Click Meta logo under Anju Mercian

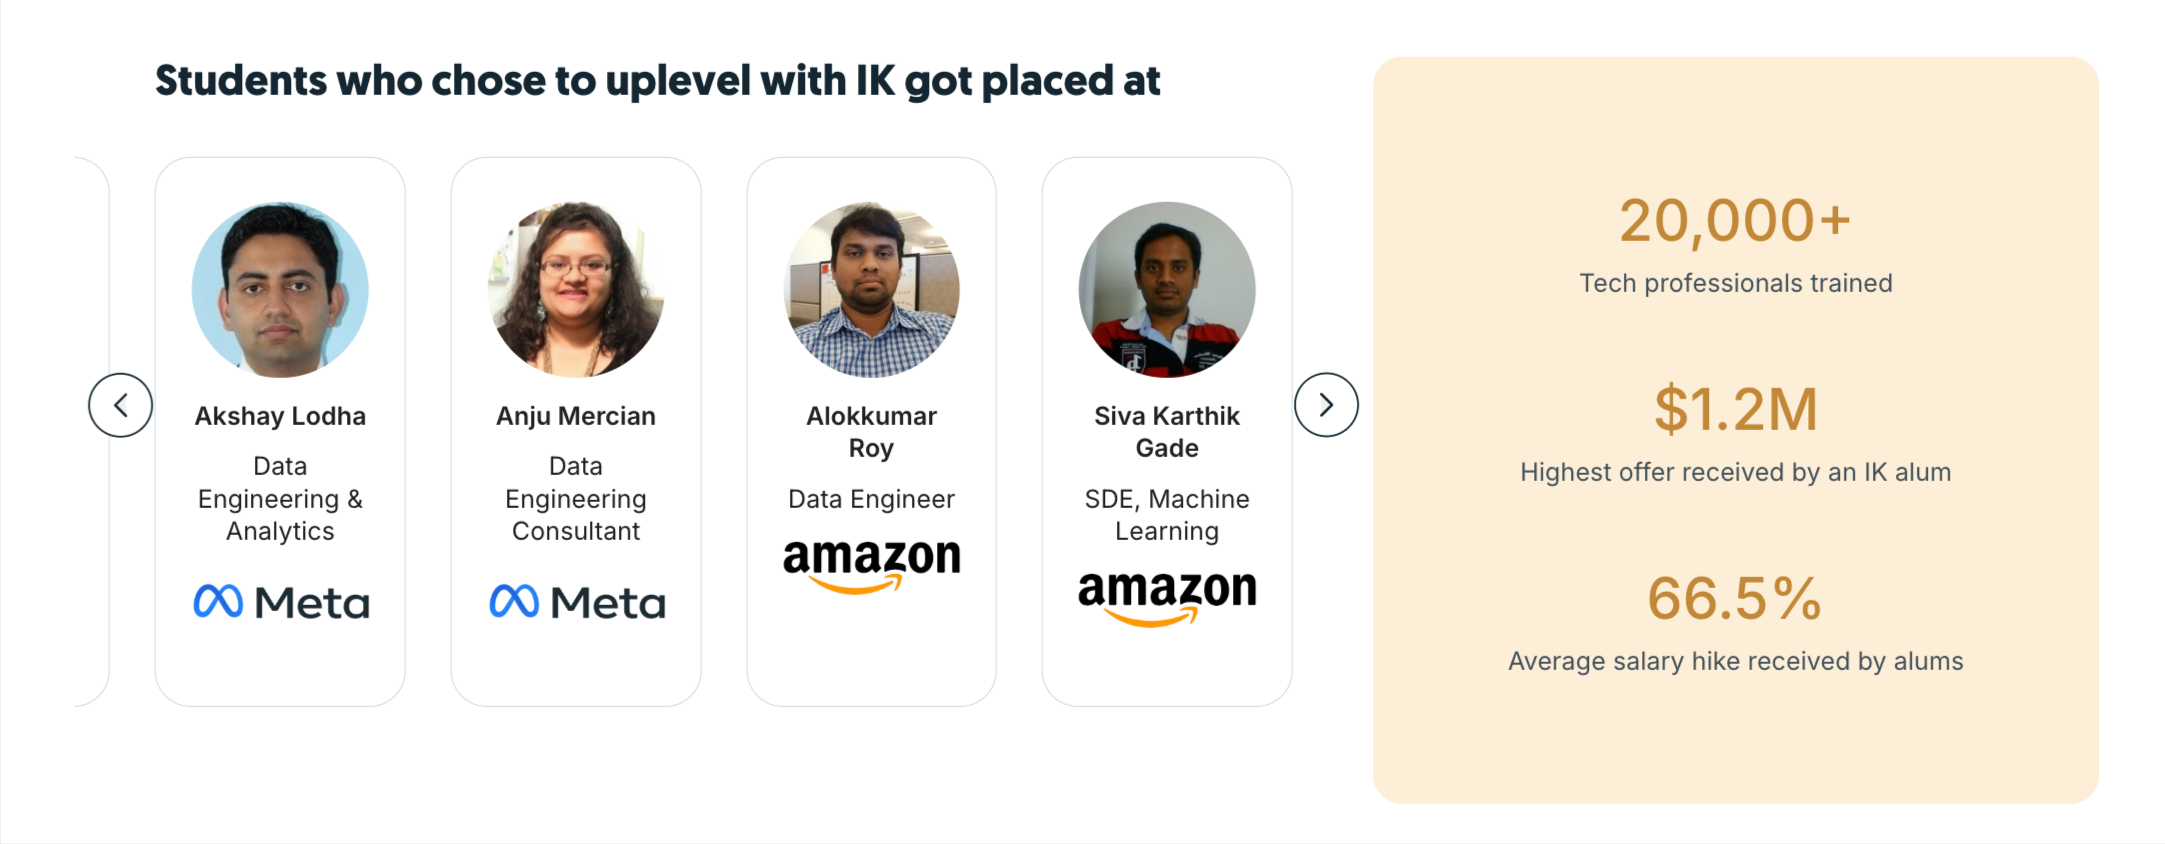(577, 602)
